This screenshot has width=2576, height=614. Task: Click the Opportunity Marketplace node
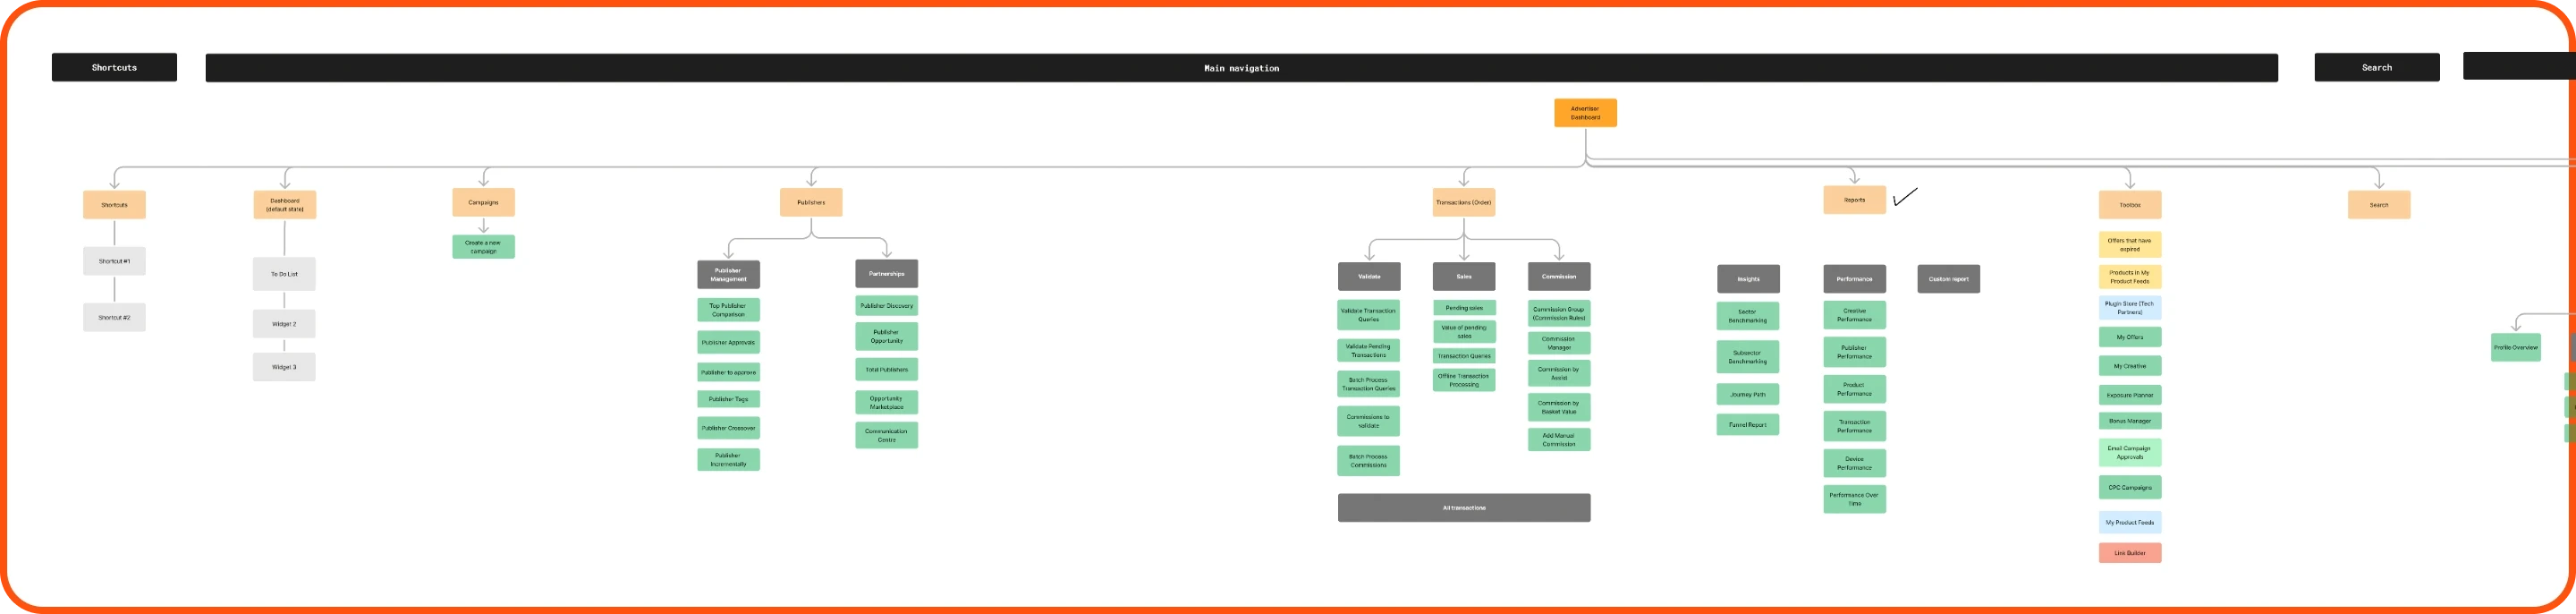coord(886,403)
